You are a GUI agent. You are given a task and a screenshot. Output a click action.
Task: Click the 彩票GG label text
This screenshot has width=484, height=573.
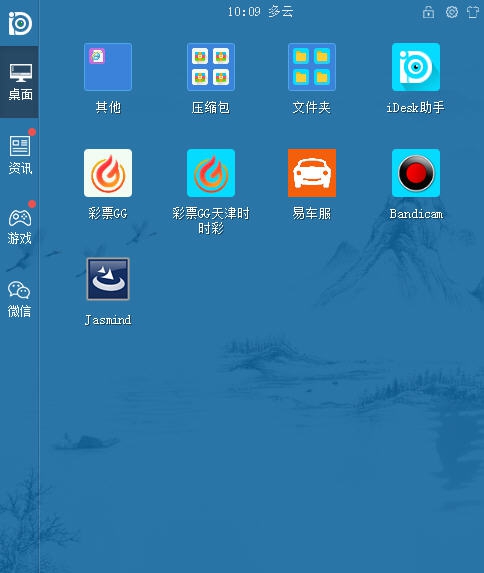click(x=108, y=213)
